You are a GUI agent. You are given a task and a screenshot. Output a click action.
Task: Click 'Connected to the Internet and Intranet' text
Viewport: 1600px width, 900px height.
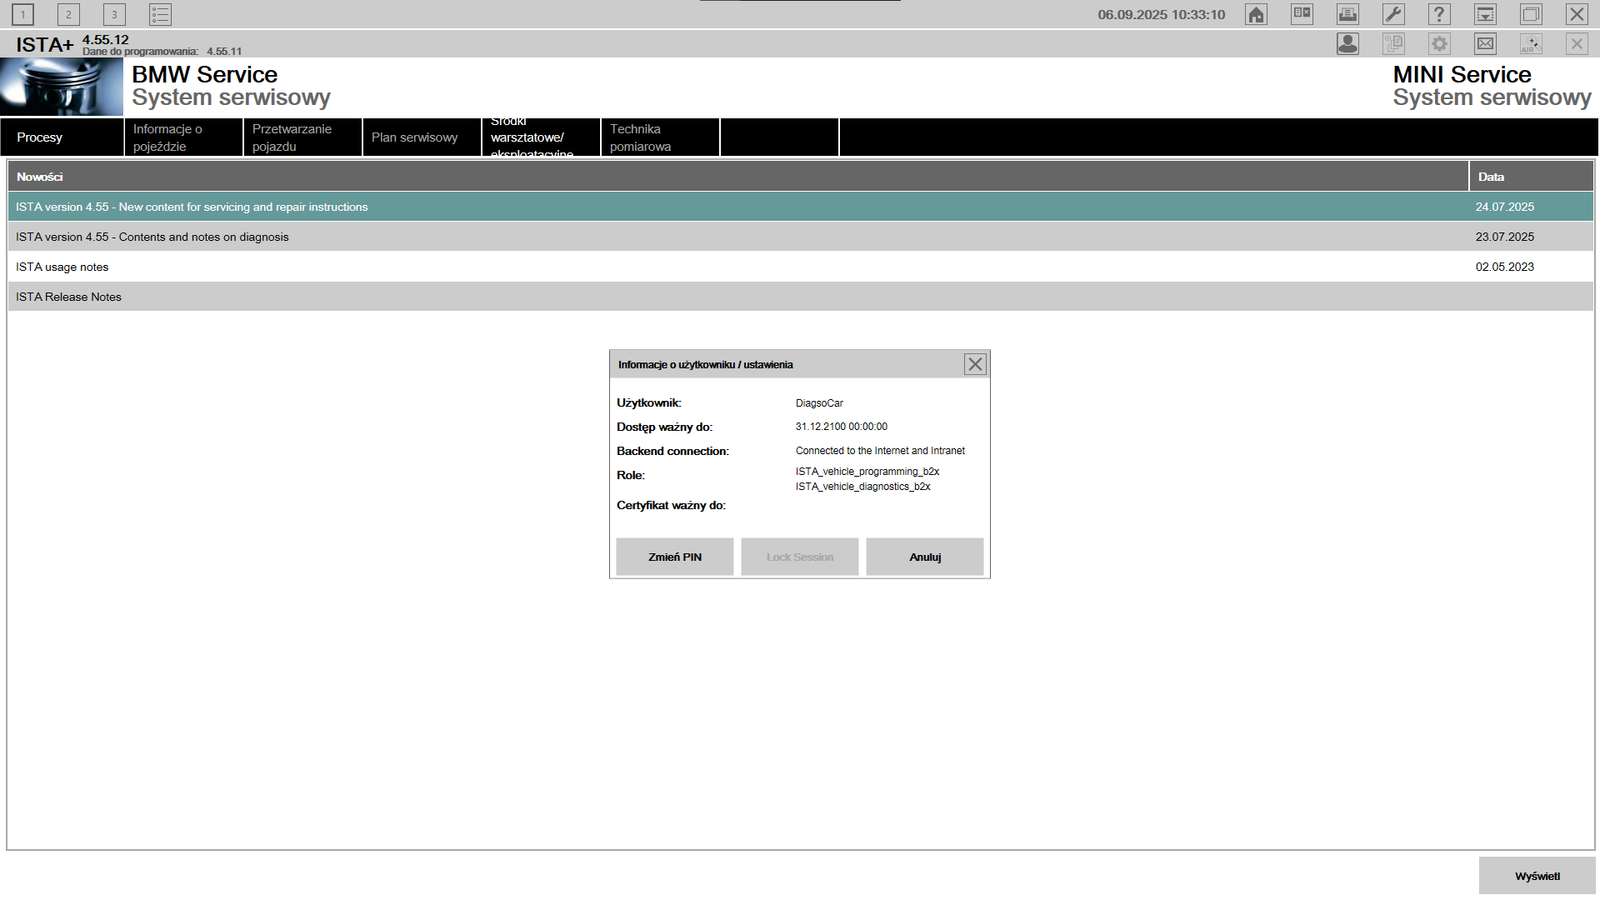tap(880, 451)
